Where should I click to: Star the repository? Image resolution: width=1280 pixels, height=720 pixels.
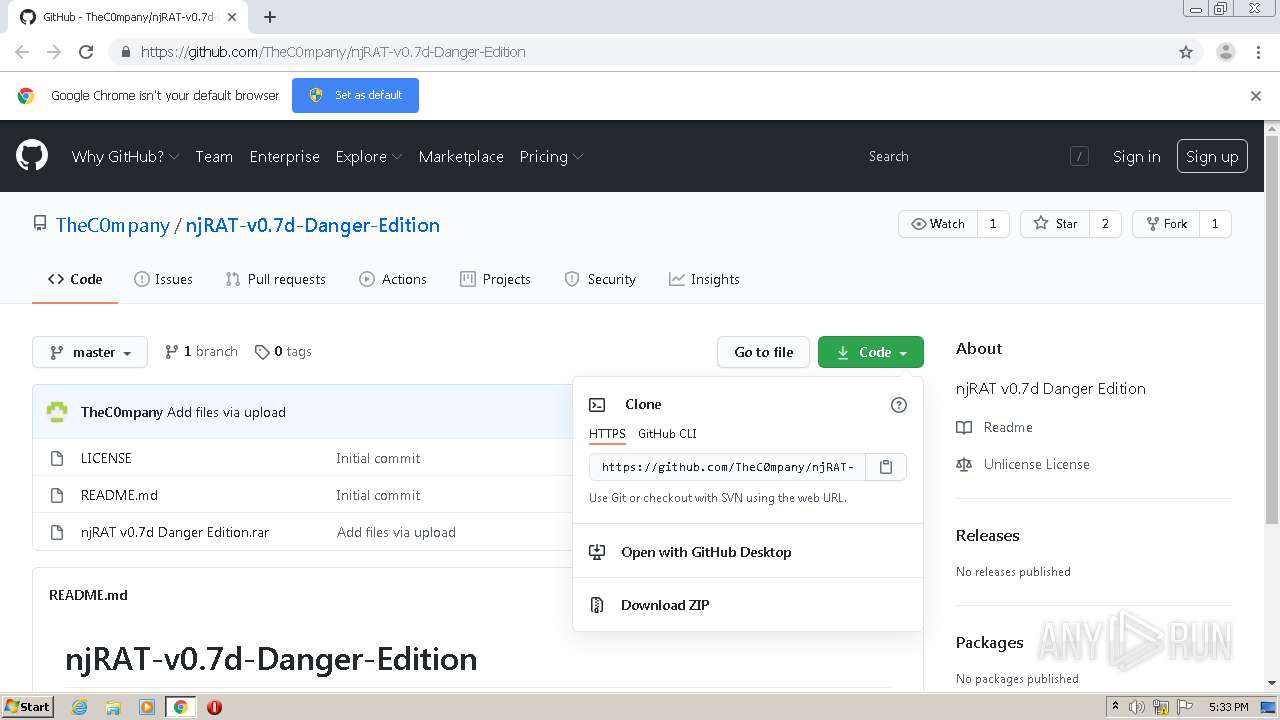click(x=1055, y=224)
